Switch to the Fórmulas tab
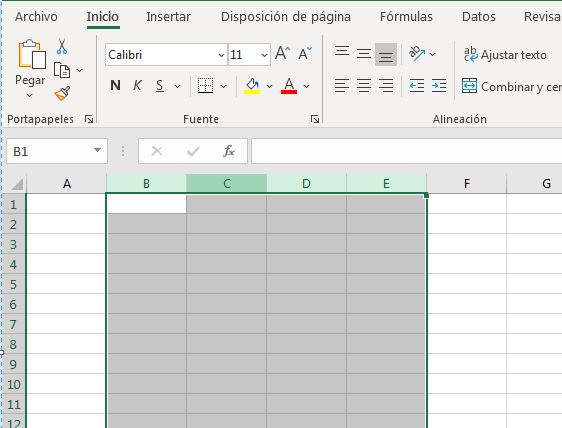The height and width of the screenshot is (428, 562). click(406, 16)
